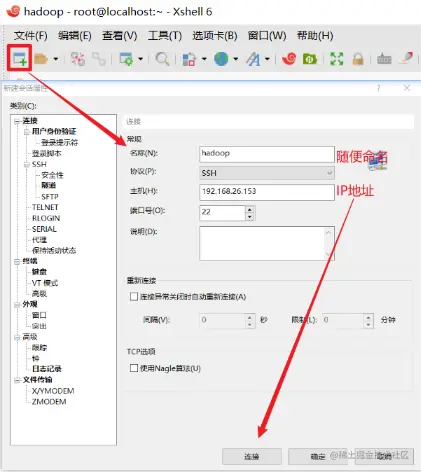
Task: Click the red swirl Xshell icon in the toolbar
Action: [289, 59]
